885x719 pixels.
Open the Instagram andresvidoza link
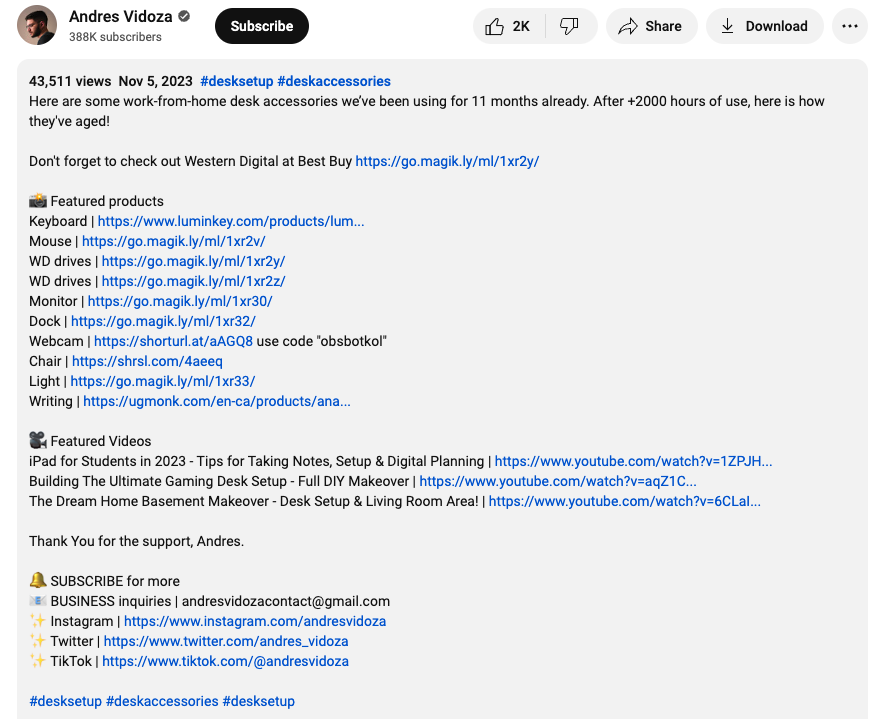tap(255, 621)
